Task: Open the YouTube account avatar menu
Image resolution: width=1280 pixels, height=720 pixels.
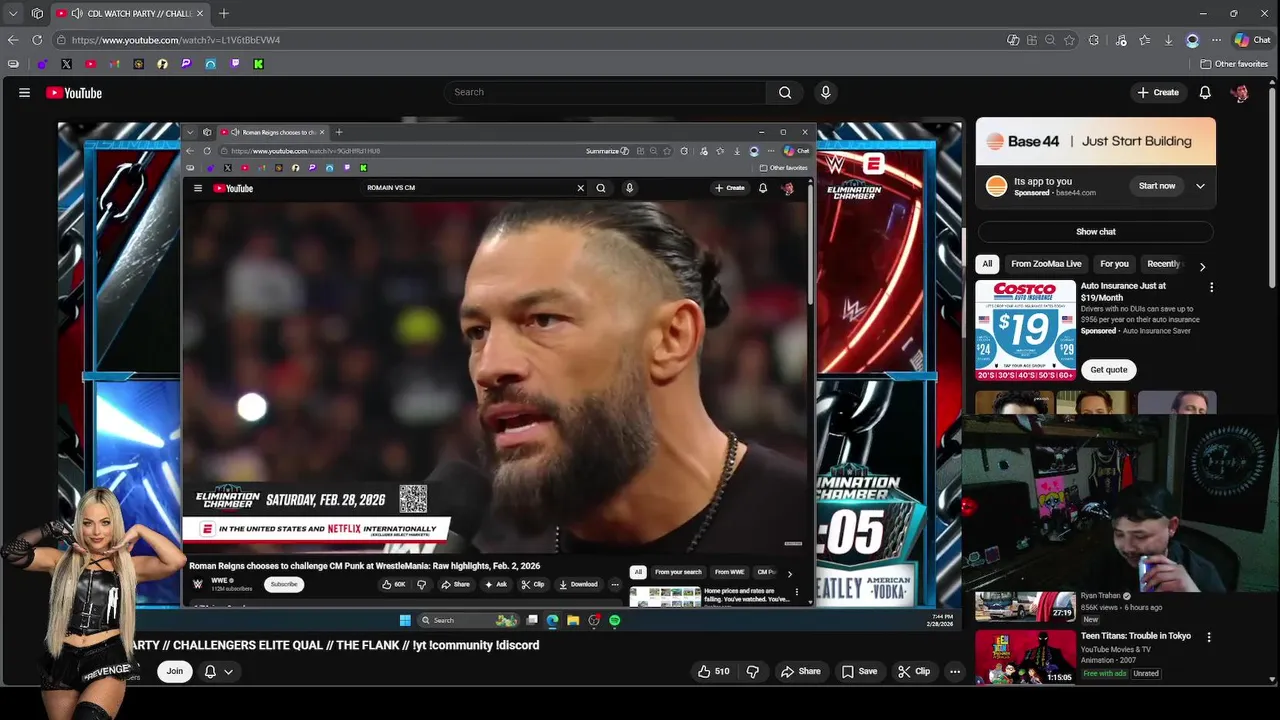Action: tap(1240, 92)
